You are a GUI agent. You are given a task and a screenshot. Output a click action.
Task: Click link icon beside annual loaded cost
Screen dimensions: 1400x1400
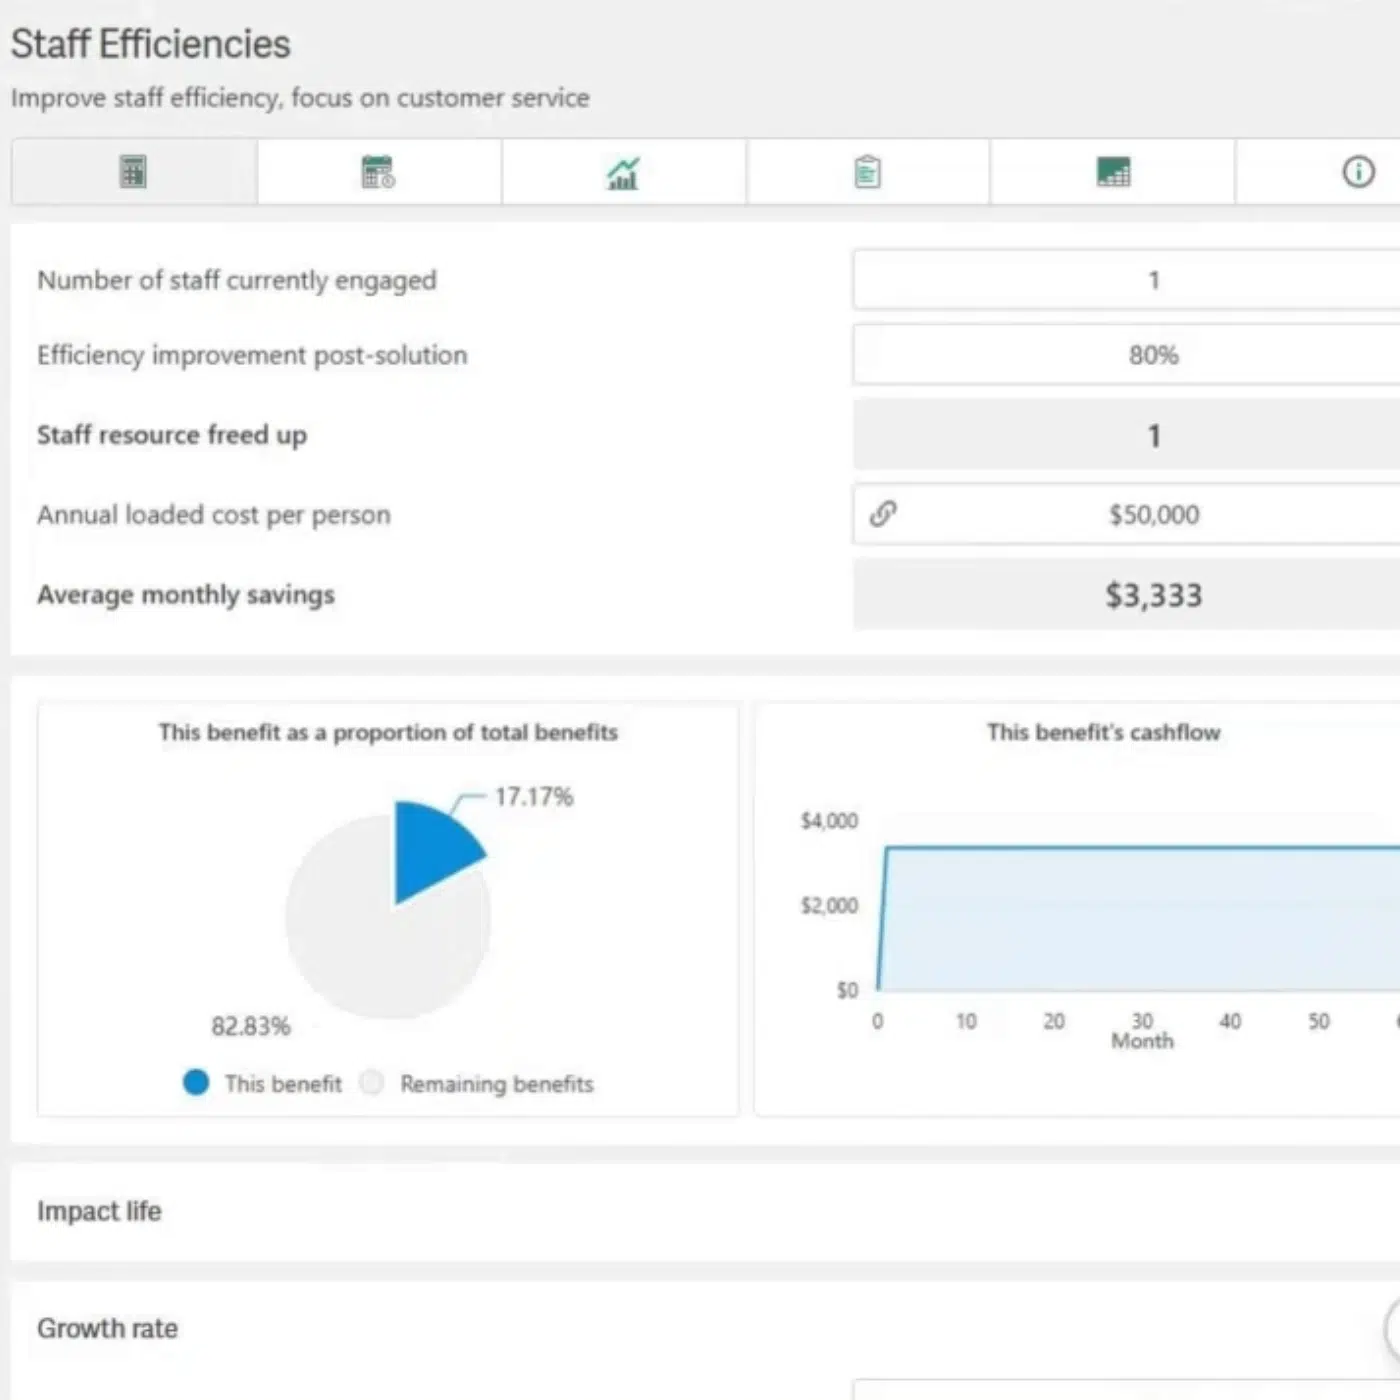(883, 514)
